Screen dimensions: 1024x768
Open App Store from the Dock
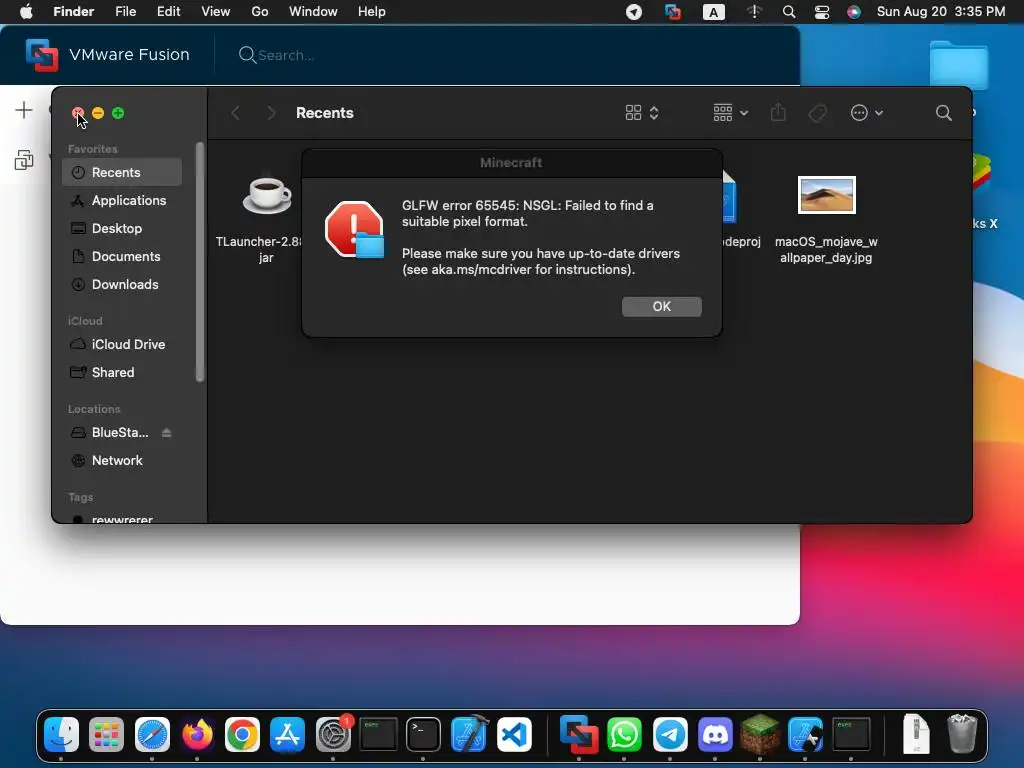click(287, 734)
